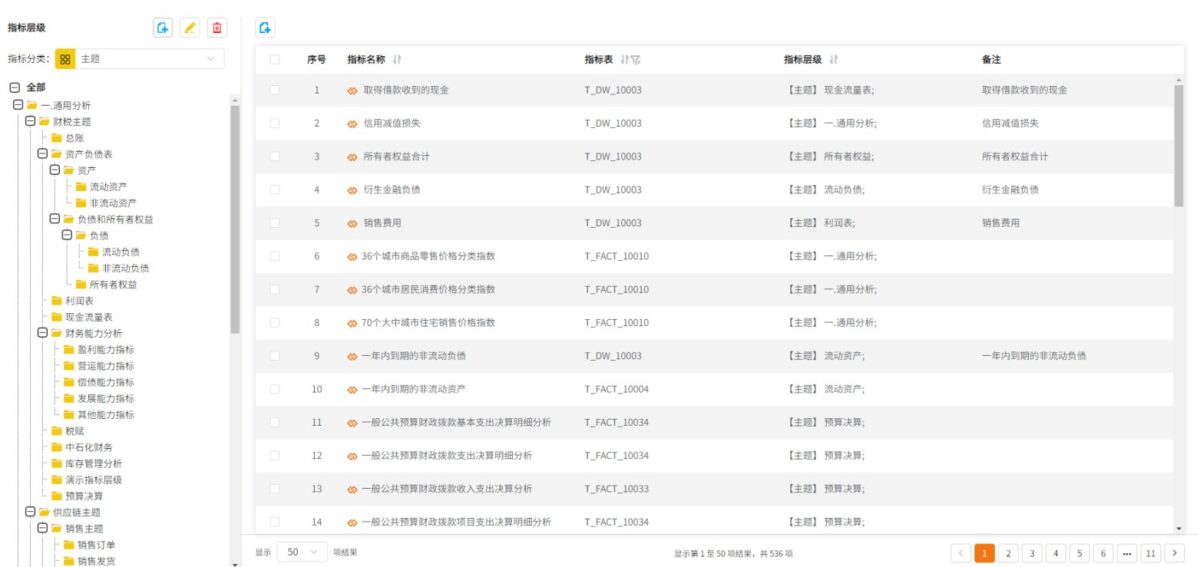Click the next-page arrow in the pagination
The image size is (1200, 567).
pyautogui.click(x=1175, y=553)
